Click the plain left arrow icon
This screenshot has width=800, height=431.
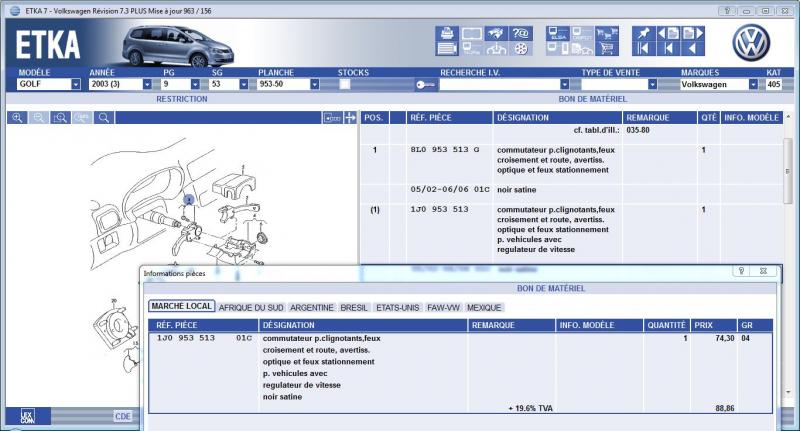[x=692, y=49]
